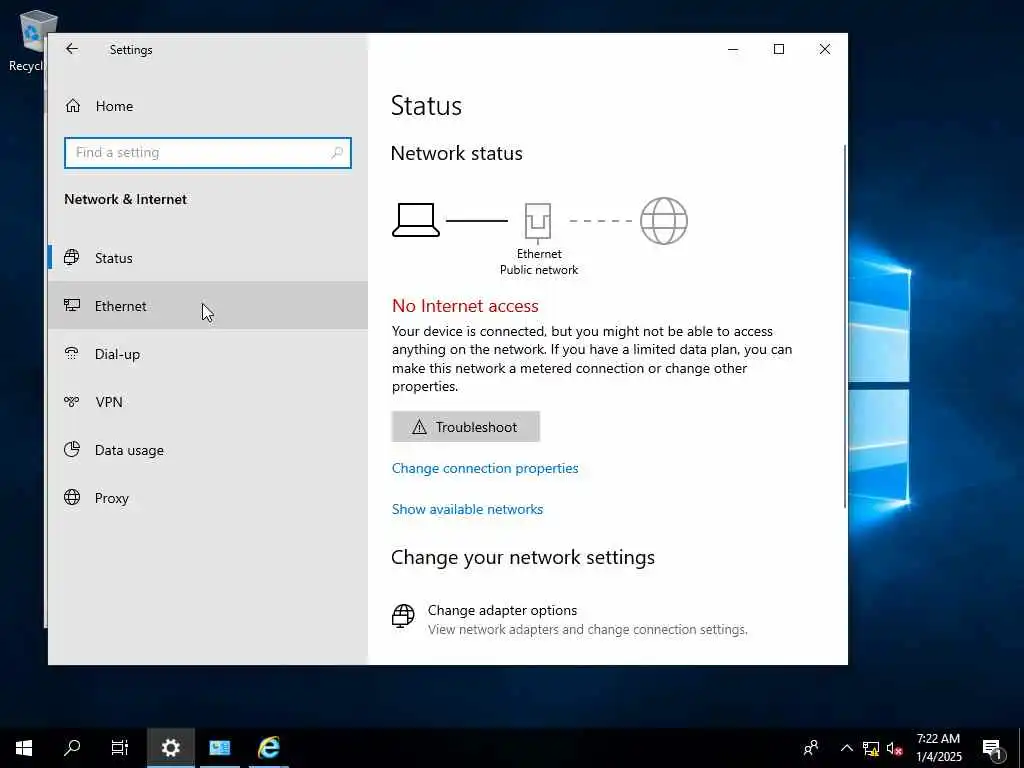Viewport: 1024px width, 768px height.
Task: Open the Action Center notifications icon
Action: tap(993, 748)
